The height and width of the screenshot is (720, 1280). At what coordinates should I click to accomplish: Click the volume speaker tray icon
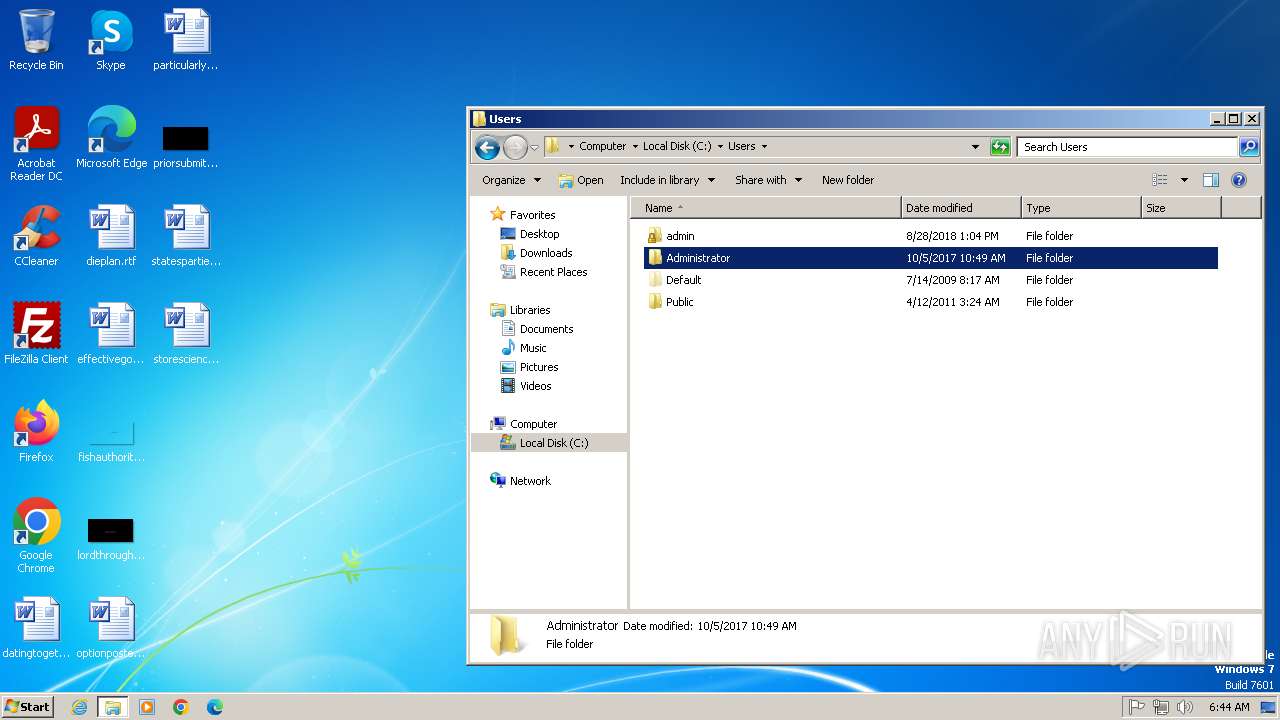pos(1185,707)
